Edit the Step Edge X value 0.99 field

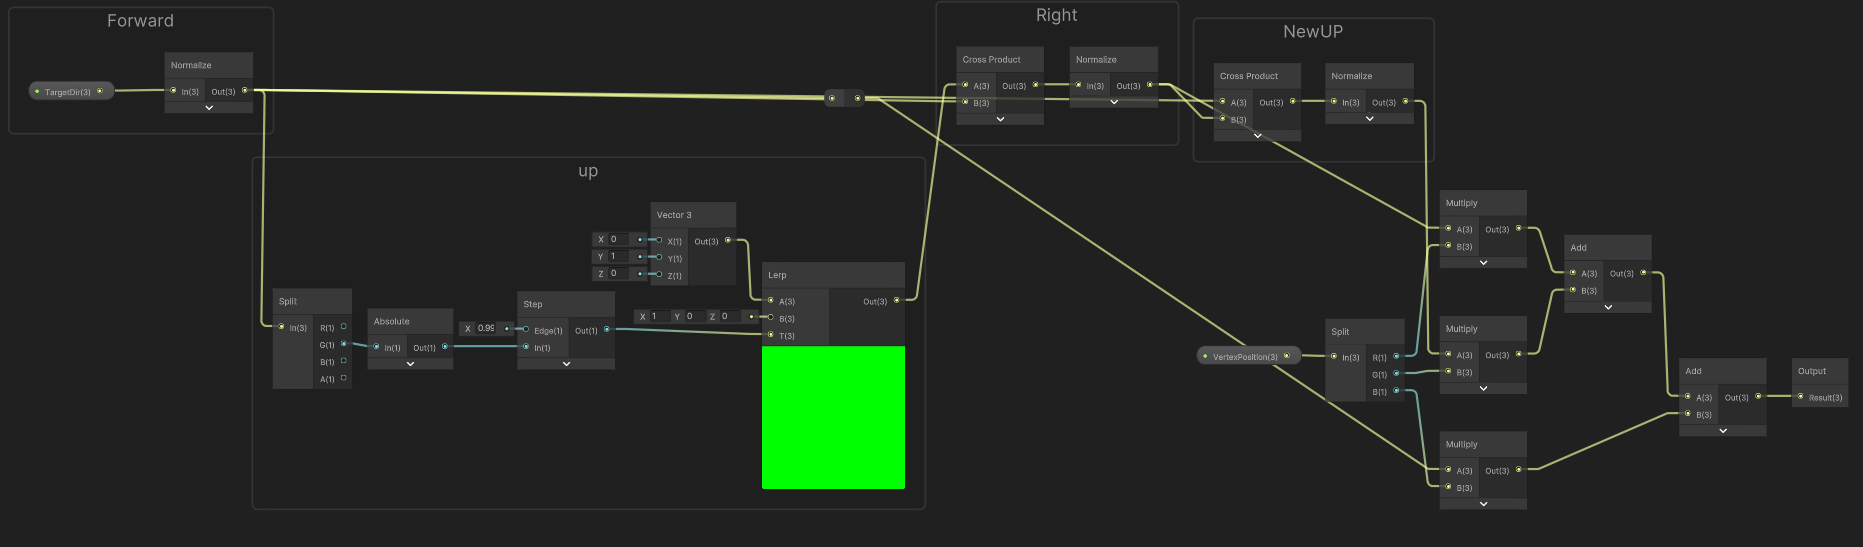[x=485, y=328]
